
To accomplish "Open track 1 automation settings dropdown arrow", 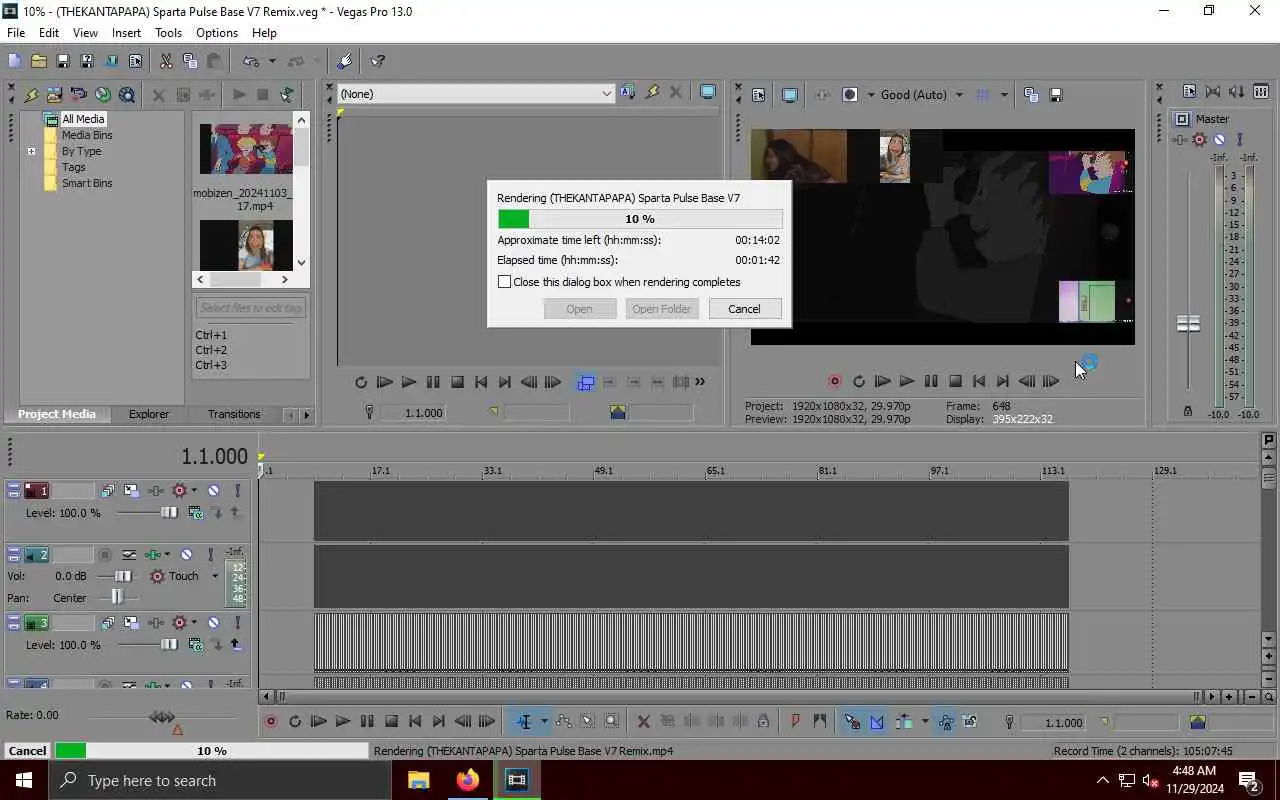I will (x=194, y=491).
